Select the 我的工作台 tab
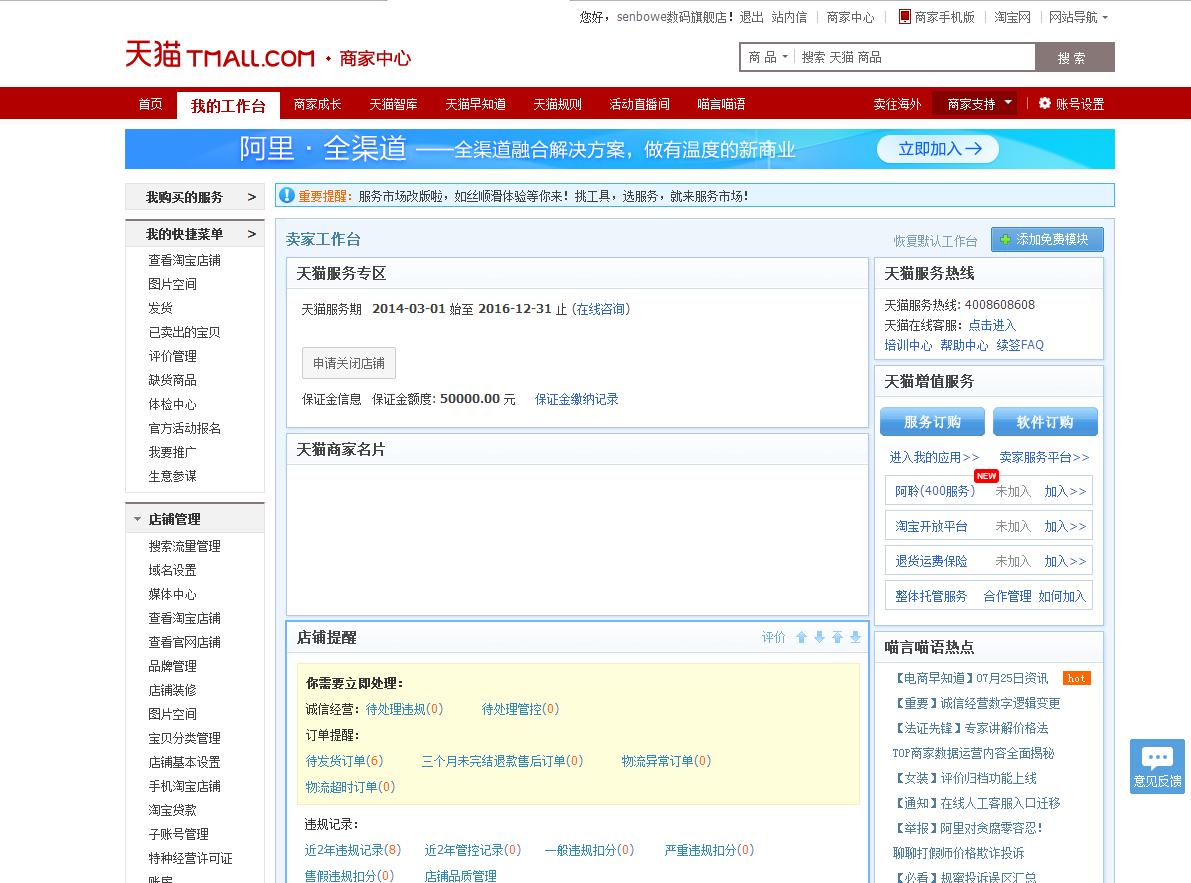The height and width of the screenshot is (883, 1191). click(x=228, y=106)
